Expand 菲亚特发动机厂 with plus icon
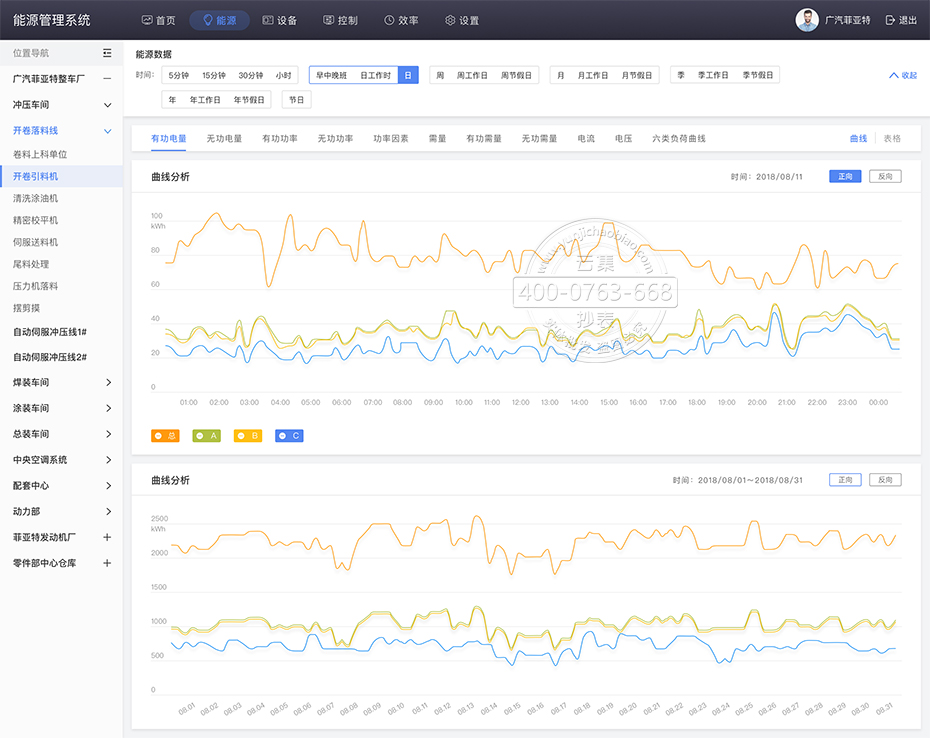The width and height of the screenshot is (930, 738). pyautogui.click(x=108, y=537)
